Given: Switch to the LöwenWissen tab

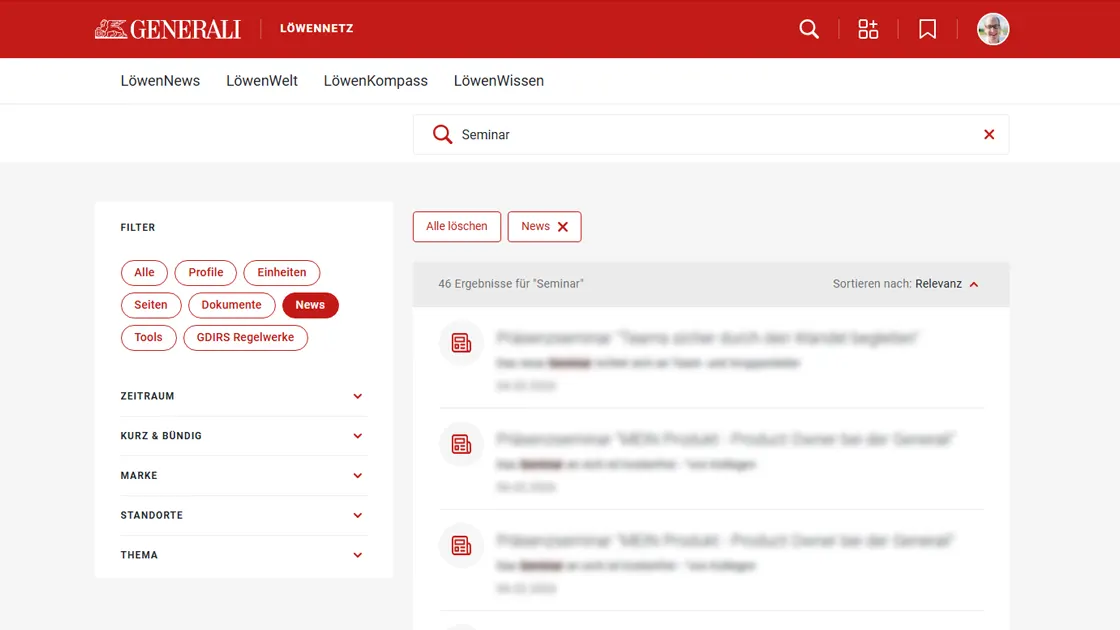Looking at the screenshot, I should point(498,80).
